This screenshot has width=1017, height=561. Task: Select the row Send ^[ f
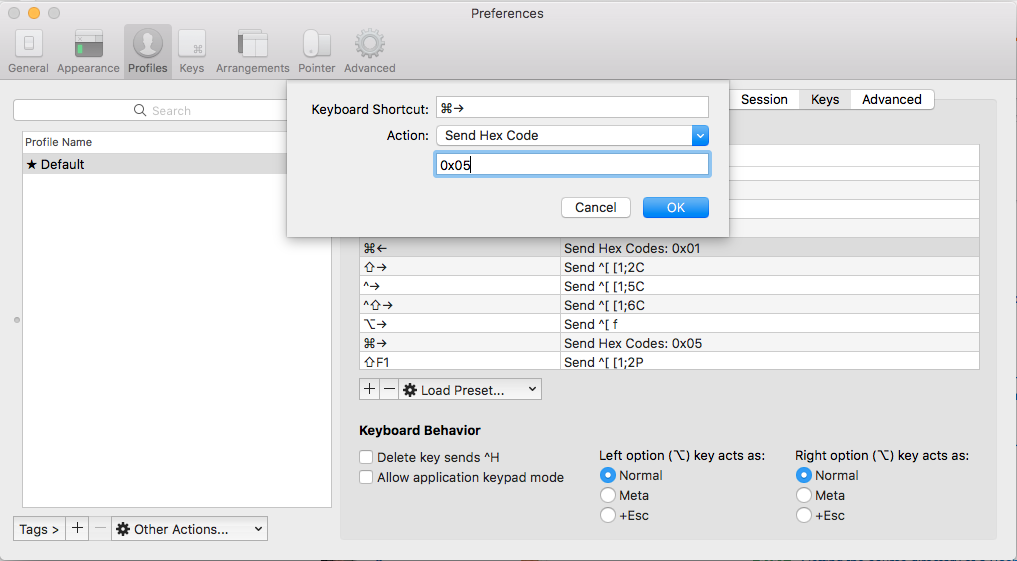[669, 324]
